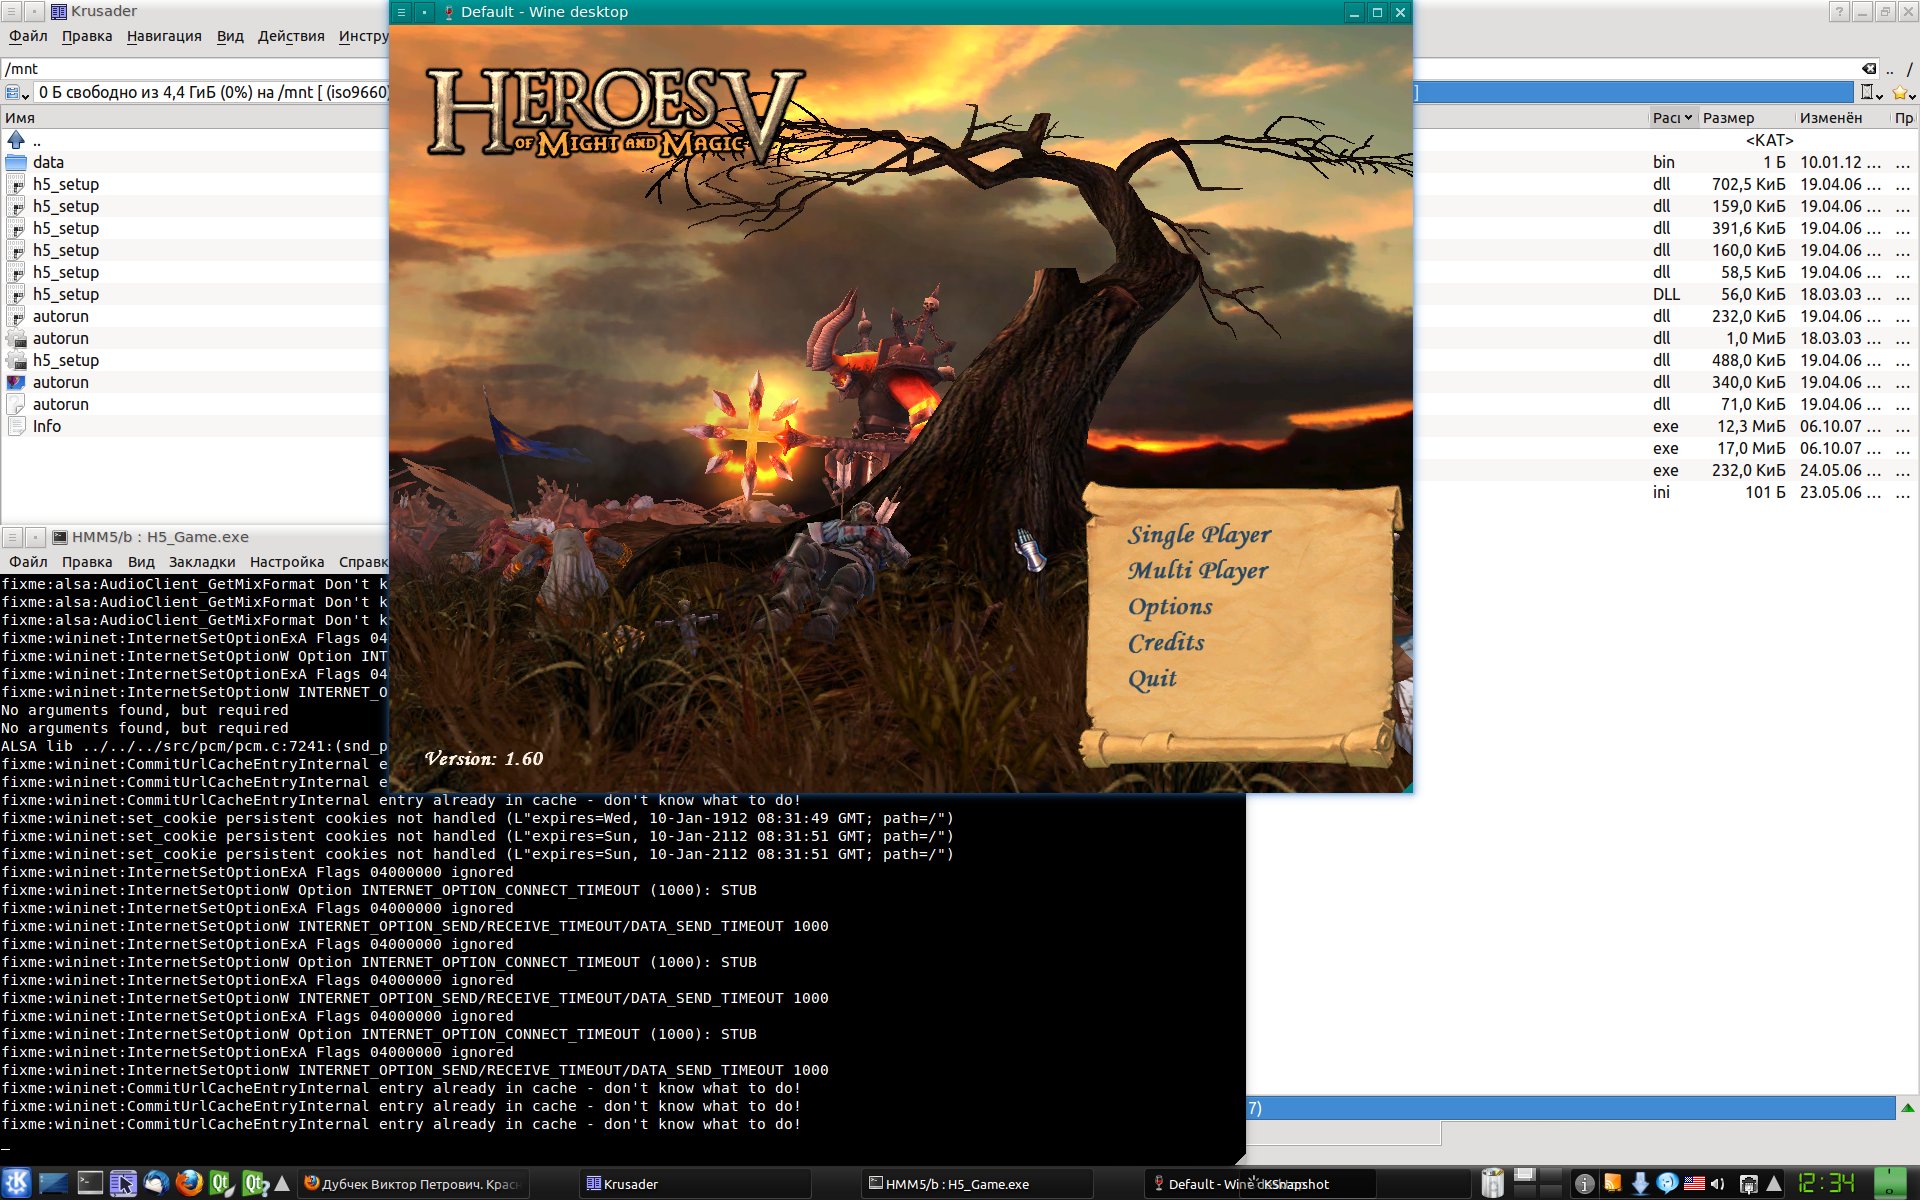Launch Firefox from the taskbar
The height and width of the screenshot is (1200, 1920).
click(x=188, y=1183)
